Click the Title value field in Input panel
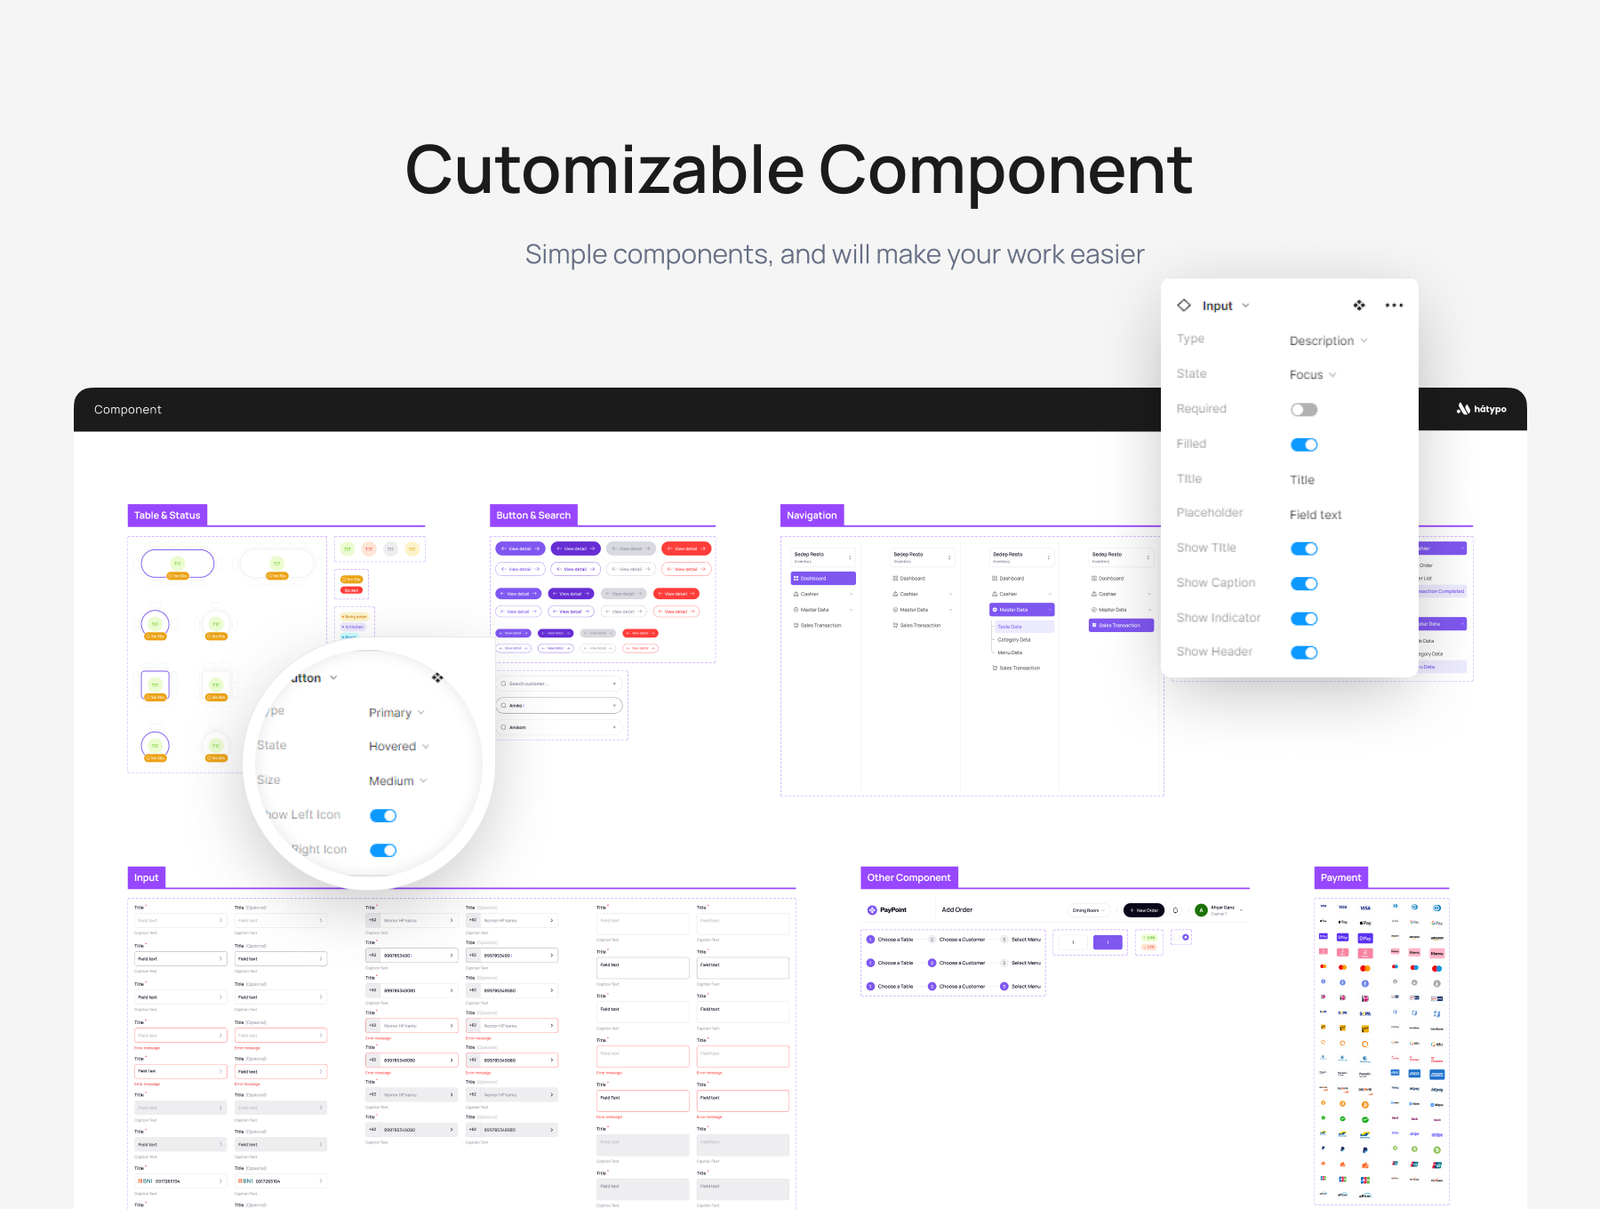The height and width of the screenshot is (1209, 1600). pyautogui.click(x=1302, y=480)
